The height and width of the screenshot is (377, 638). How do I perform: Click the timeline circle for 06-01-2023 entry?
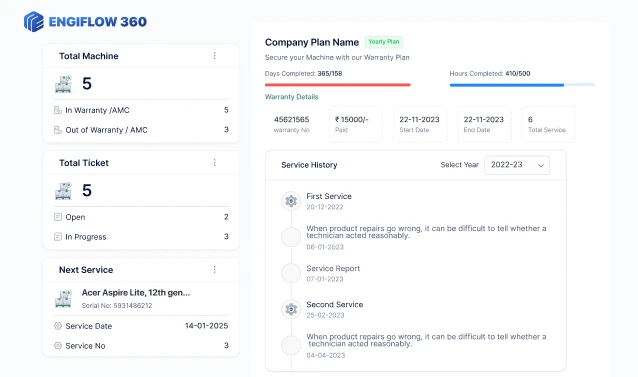coord(291,237)
